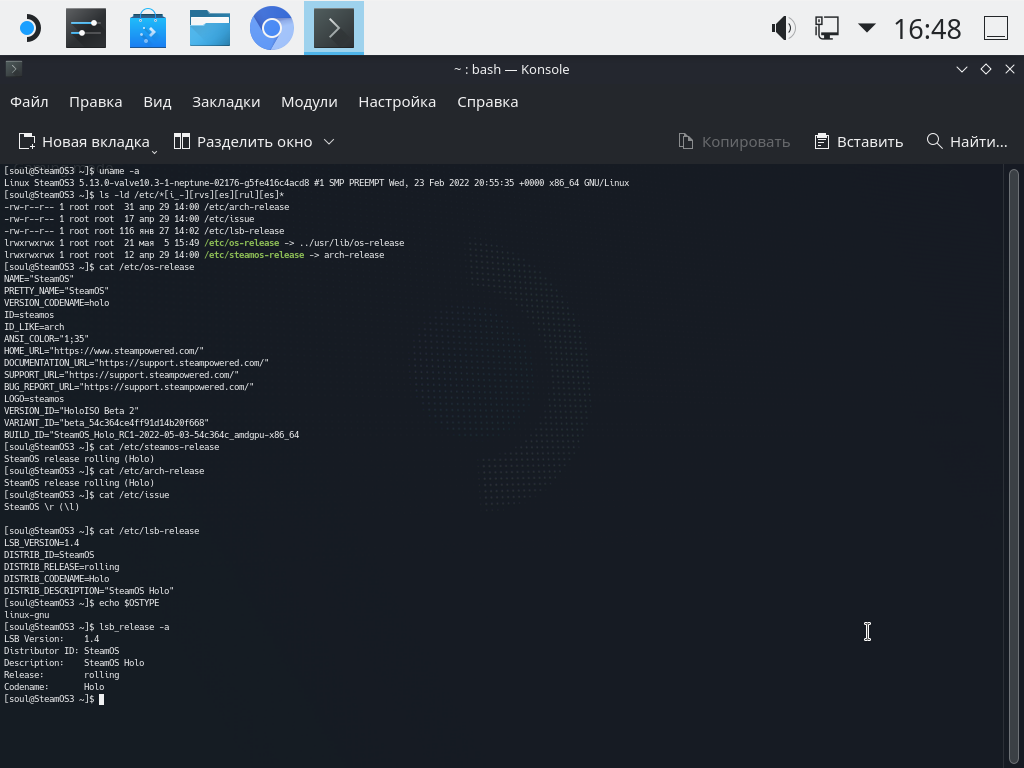The image size is (1024, 768).
Task: Click the Копировать toolbar button
Action: click(x=734, y=142)
